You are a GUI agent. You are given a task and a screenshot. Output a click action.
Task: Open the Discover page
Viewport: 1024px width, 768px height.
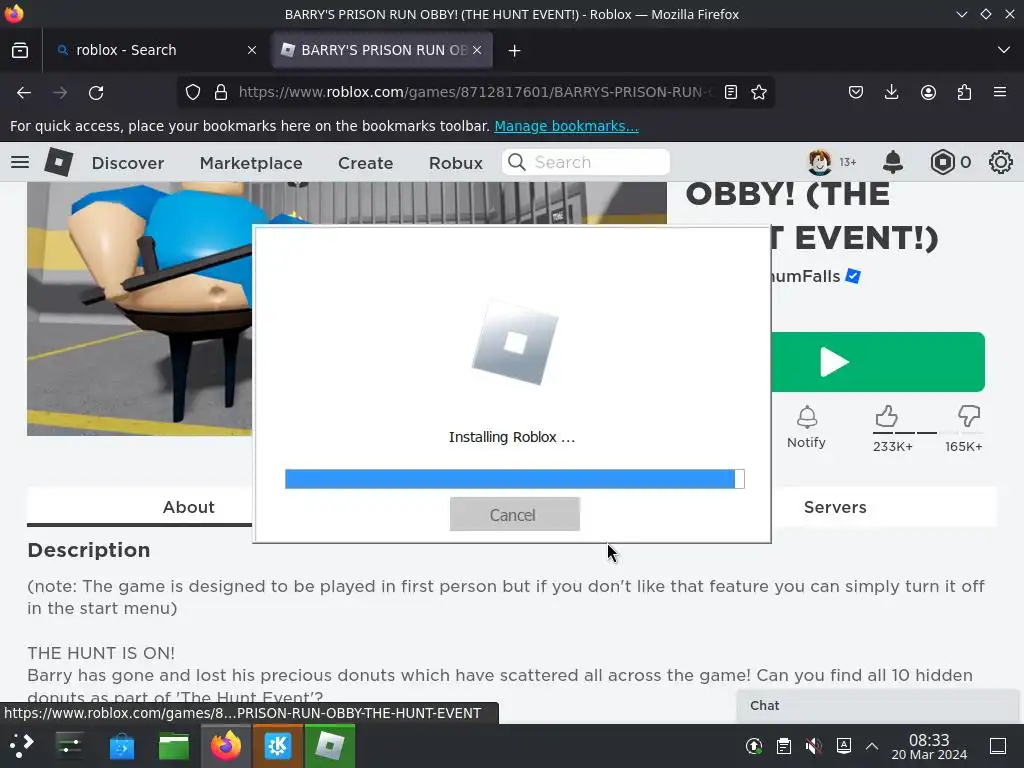tap(128, 163)
